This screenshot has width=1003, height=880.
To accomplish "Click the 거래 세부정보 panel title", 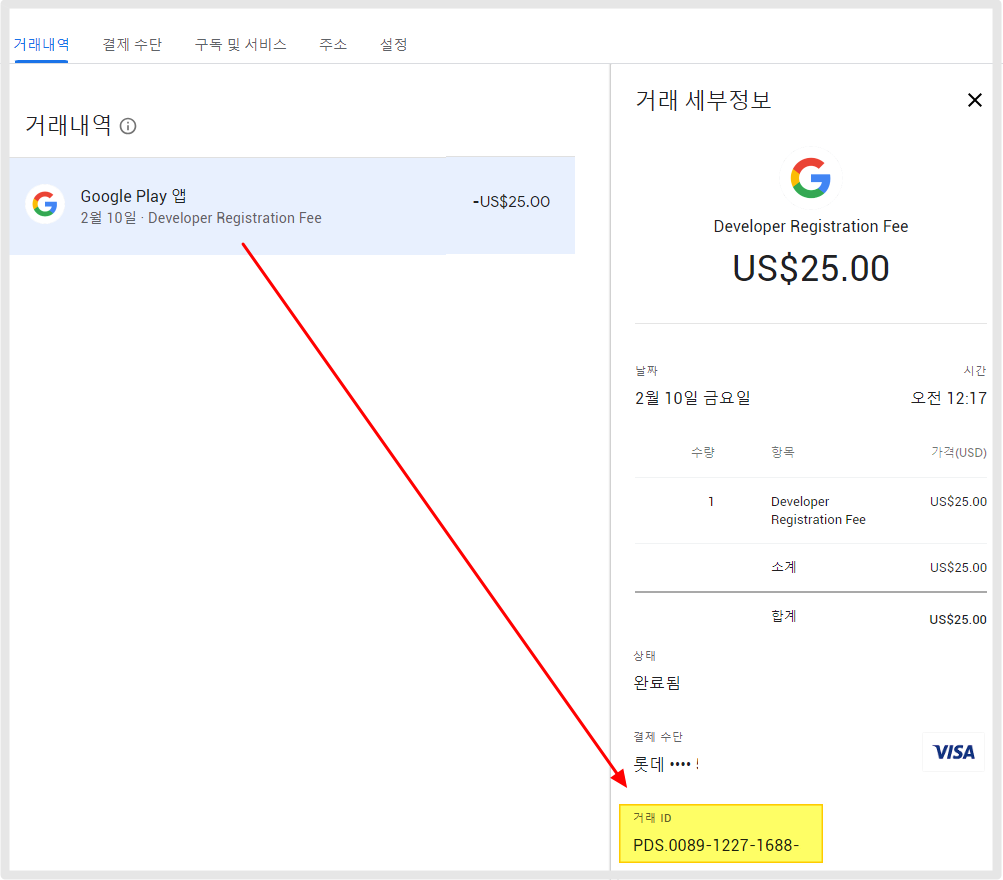I will [703, 100].
